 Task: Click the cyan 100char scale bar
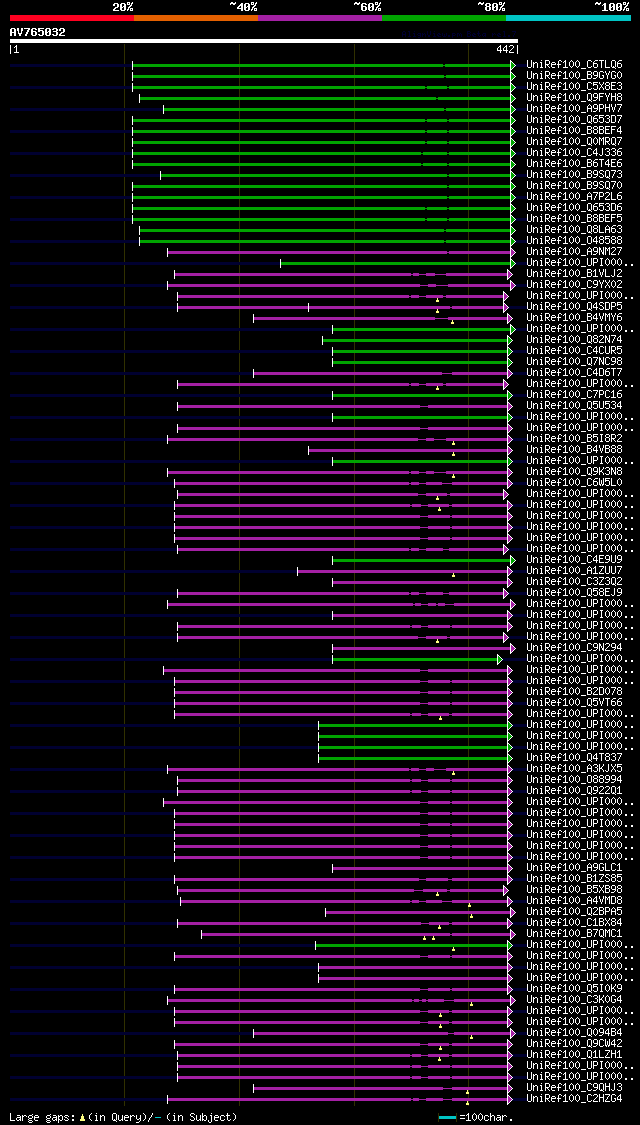[447, 1118]
